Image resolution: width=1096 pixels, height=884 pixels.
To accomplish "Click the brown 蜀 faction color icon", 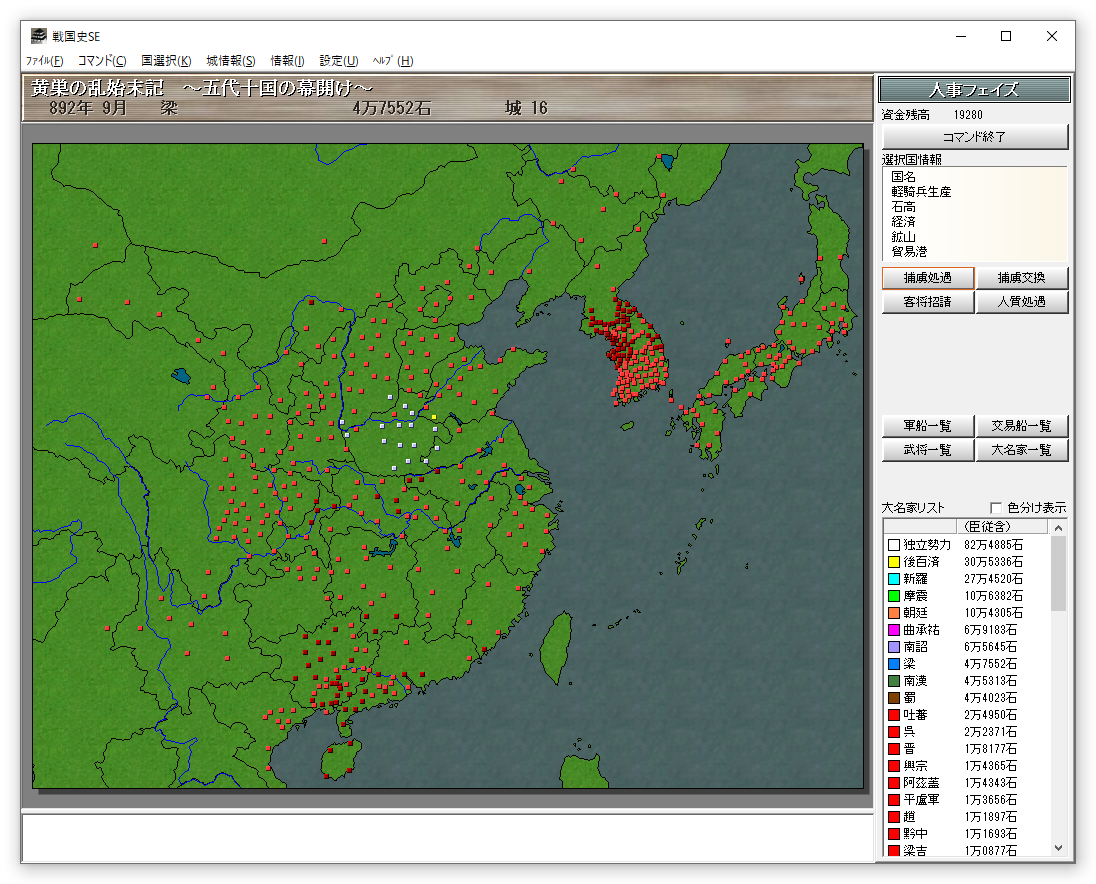I will point(893,698).
